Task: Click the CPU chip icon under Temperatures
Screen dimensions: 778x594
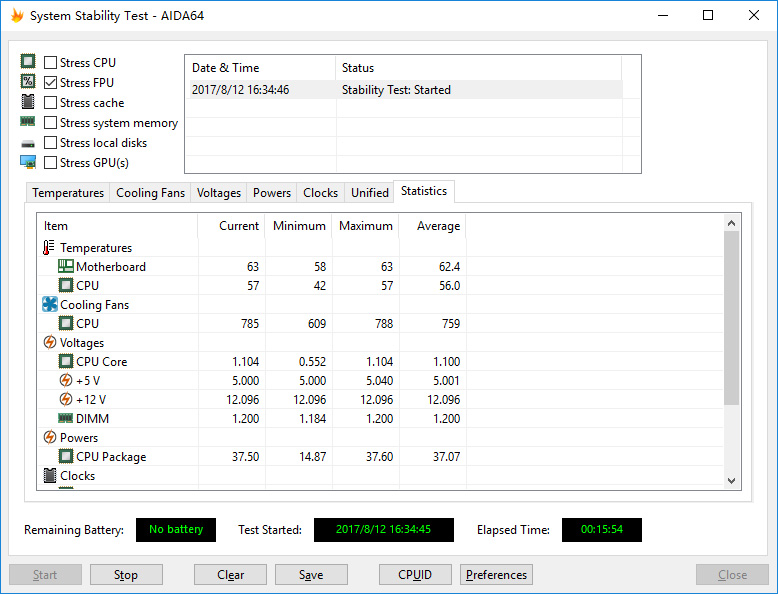Action: (65, 285)
